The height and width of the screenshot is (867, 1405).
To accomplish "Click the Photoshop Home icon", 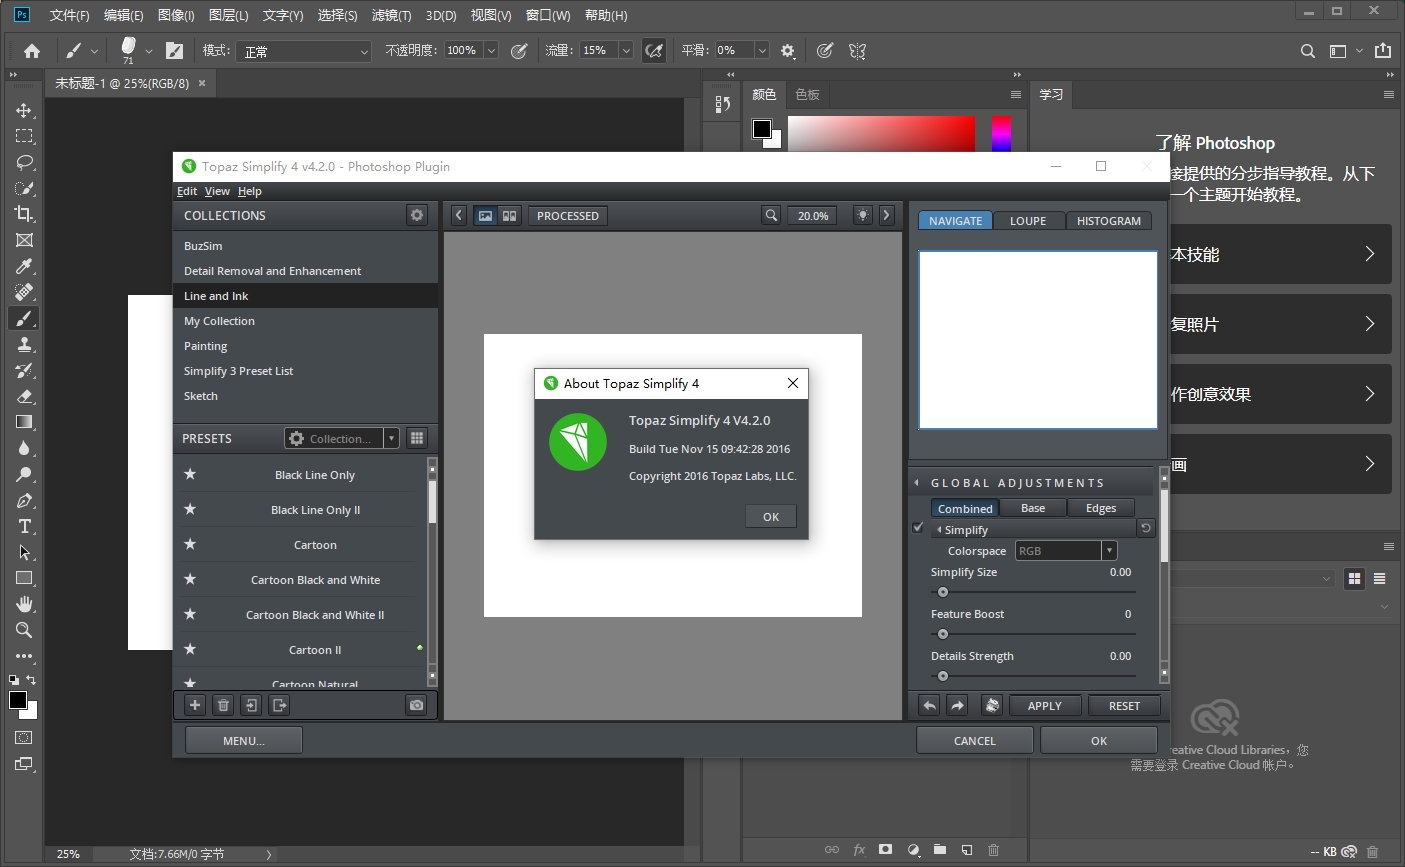I will 32,50.
